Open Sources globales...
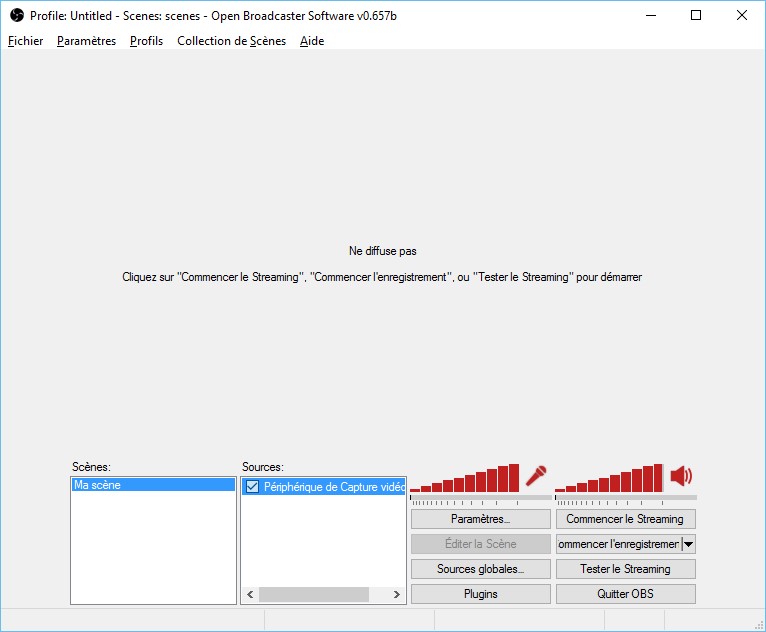The width and height of the screenshot is (766, 632). tap(480, 569)
